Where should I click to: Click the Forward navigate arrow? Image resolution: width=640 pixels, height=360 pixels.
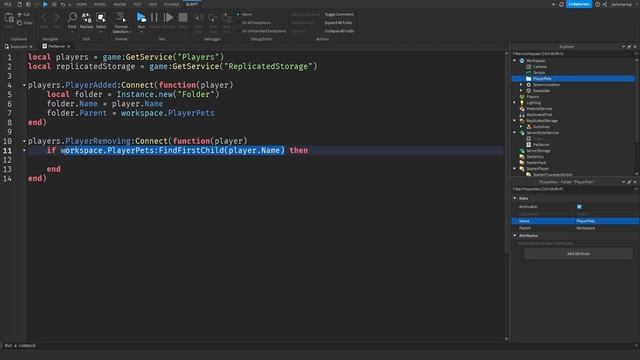tap(56, 18)
